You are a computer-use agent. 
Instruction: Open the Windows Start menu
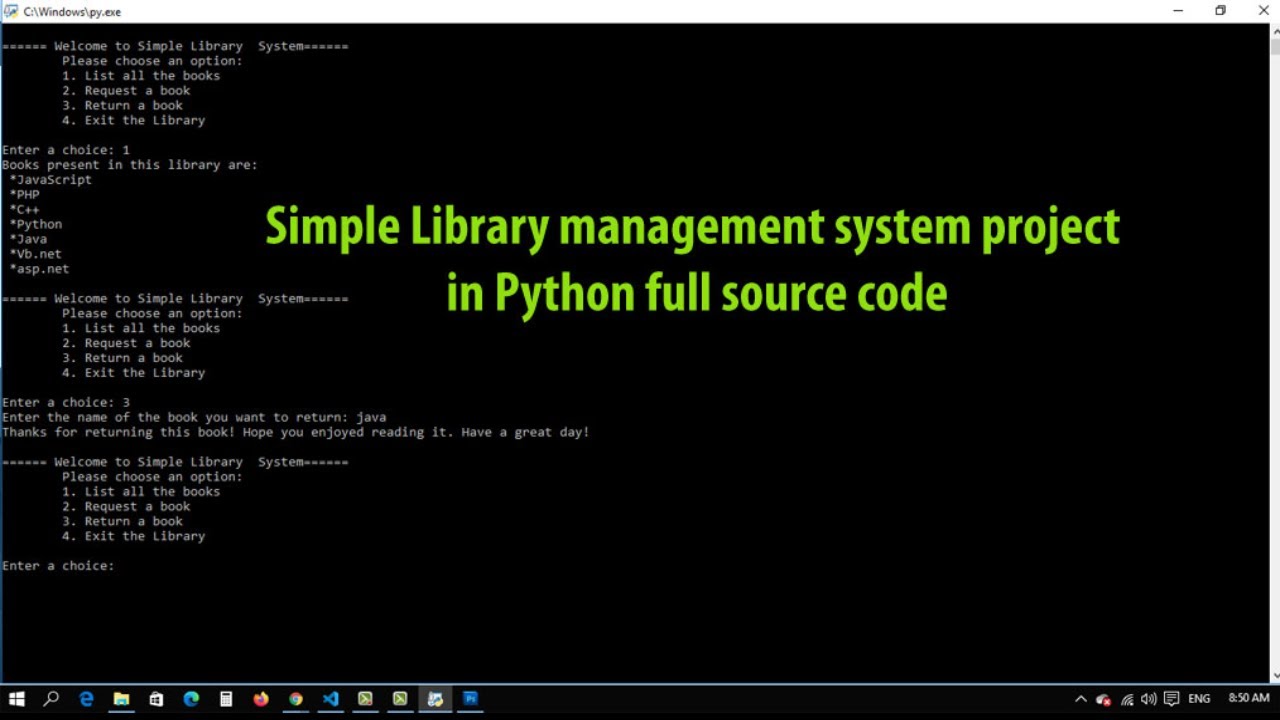tap(16, 699)
